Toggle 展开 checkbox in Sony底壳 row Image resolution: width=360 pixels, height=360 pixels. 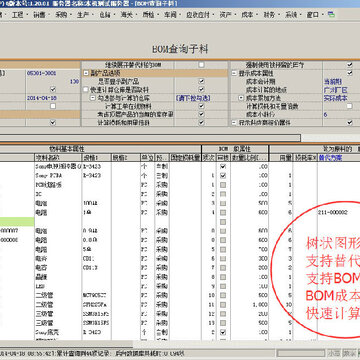pos(223,332)
